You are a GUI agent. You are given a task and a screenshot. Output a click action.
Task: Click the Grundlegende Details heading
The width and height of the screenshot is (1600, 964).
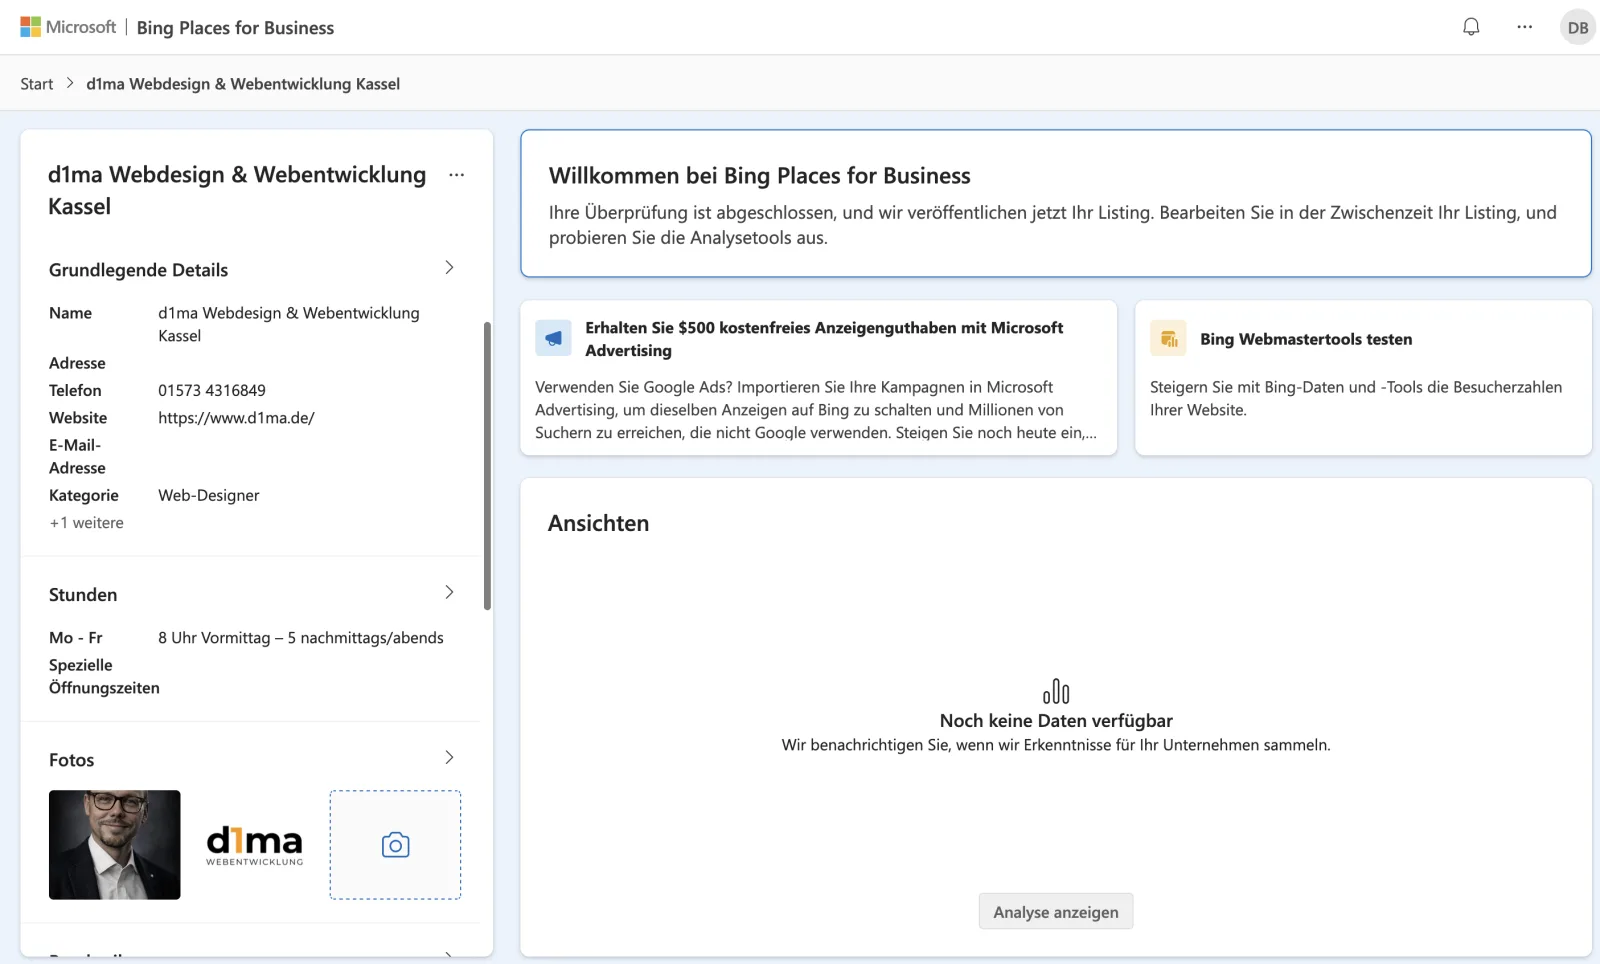coord(138,270)
